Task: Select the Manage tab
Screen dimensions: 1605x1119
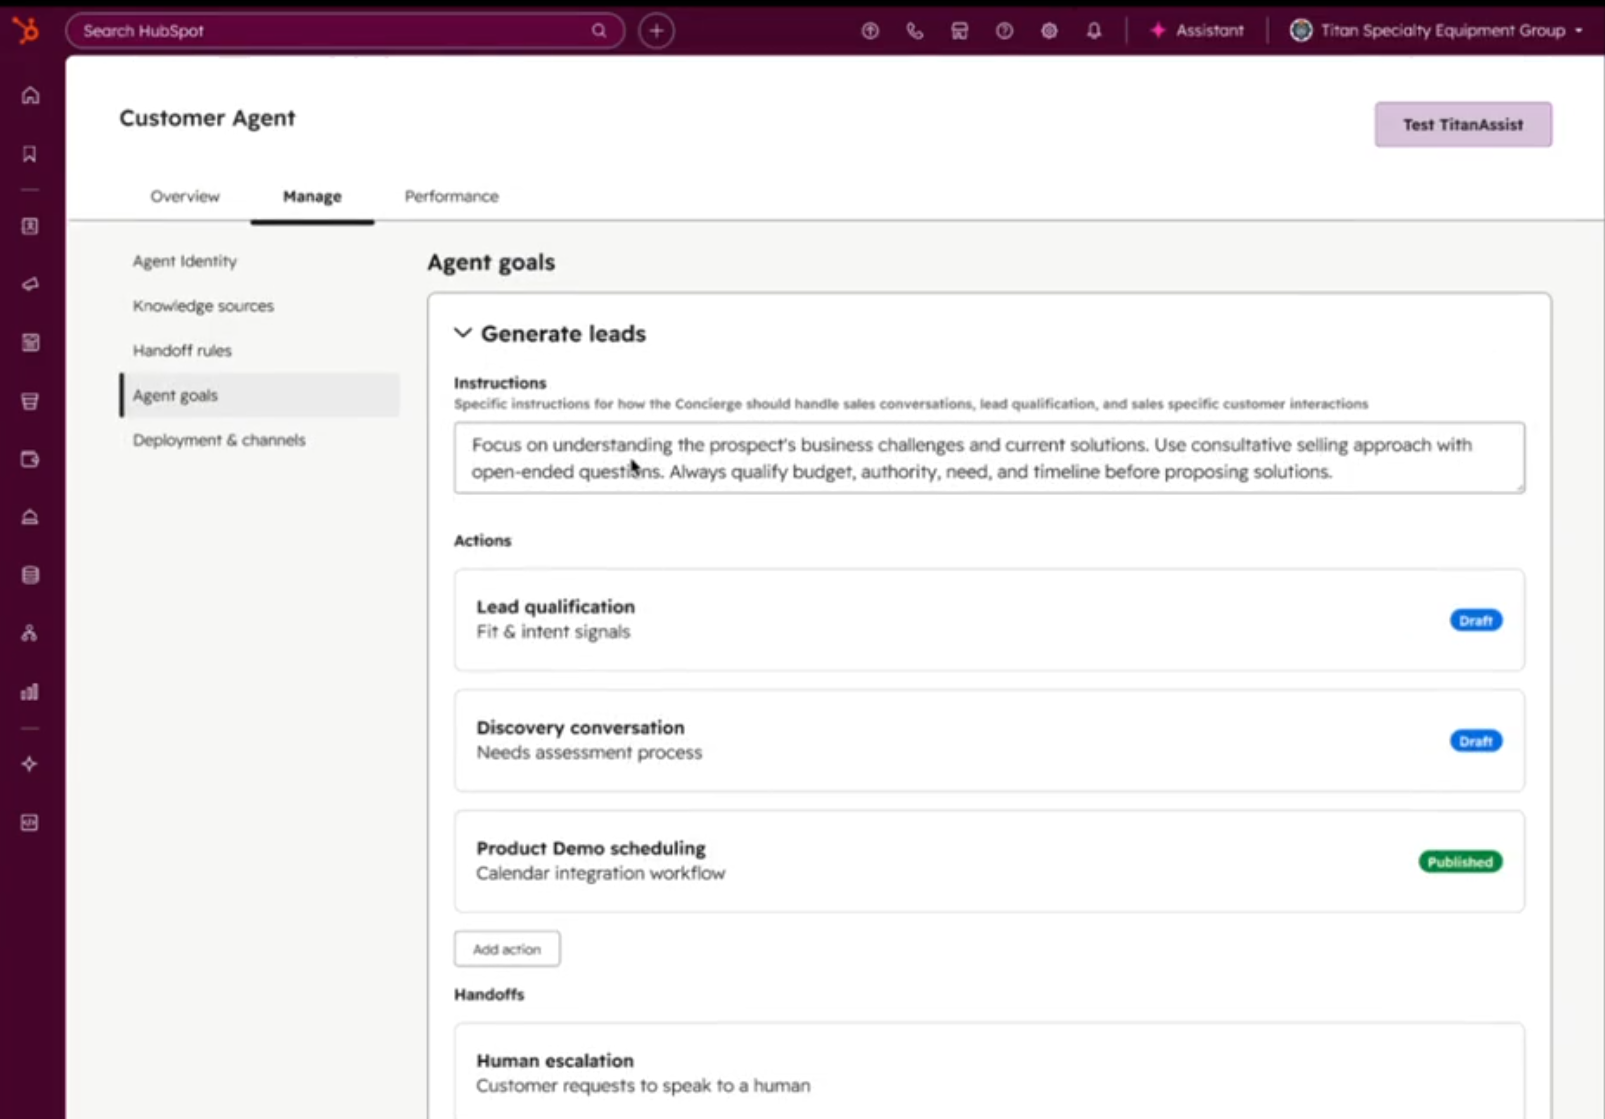Action: coord(312,196)
